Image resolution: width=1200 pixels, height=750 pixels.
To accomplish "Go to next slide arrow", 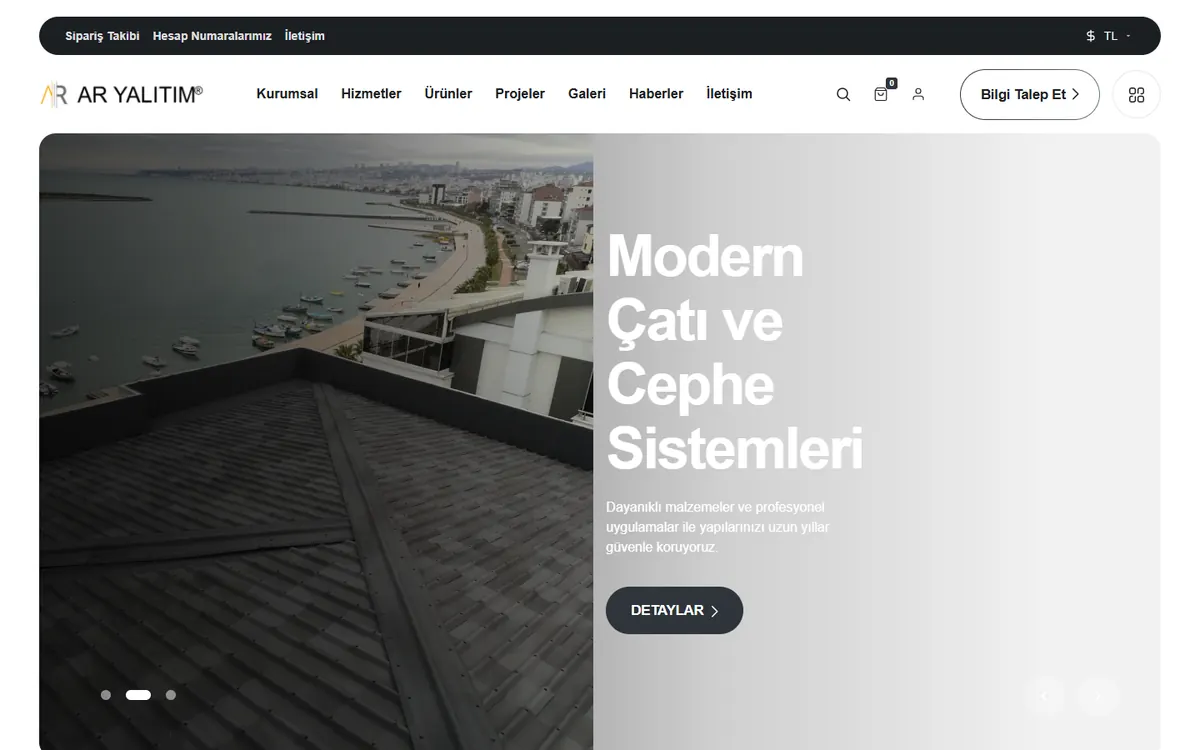I will click(x=1099, y=697).
